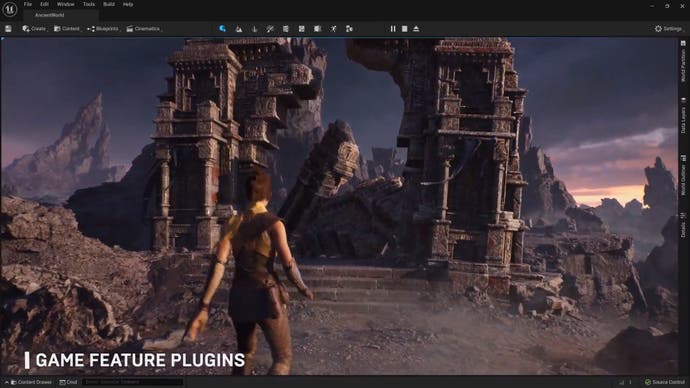Open the Build menu
690x388 pixels.
(109, 4)
